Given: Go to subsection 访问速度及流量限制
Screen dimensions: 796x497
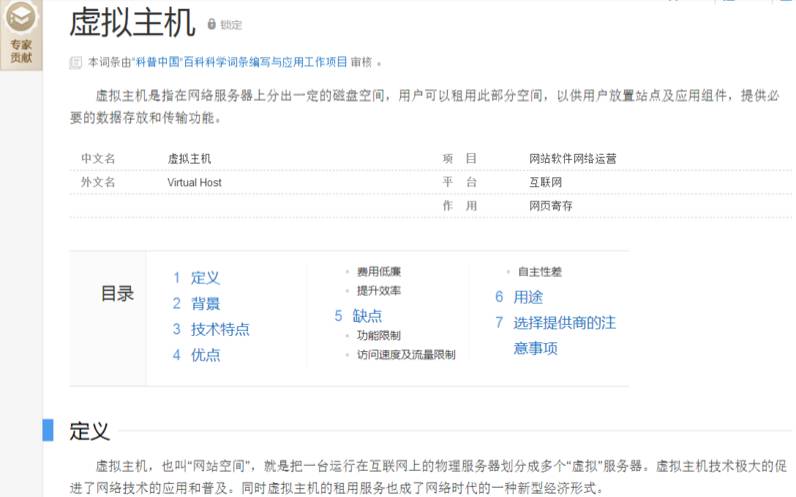Looking at the screenshot, I should click(406, 354).
